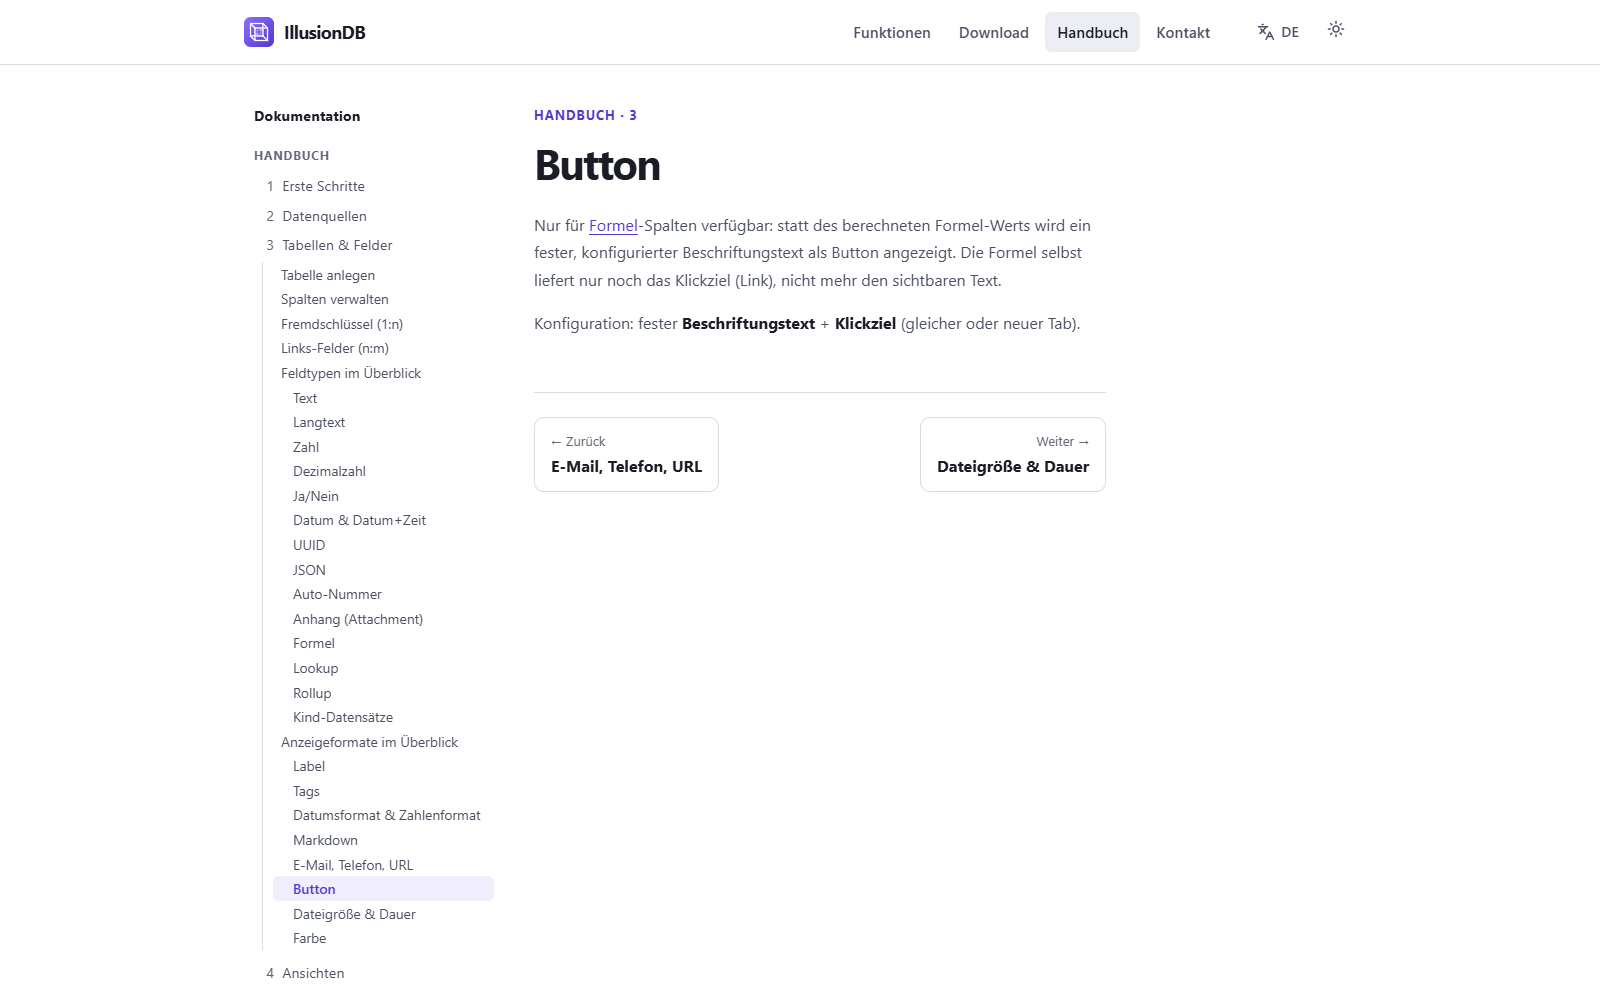
Task: Click the IllusionDB brand name
Action: click(x=325, y=32)
